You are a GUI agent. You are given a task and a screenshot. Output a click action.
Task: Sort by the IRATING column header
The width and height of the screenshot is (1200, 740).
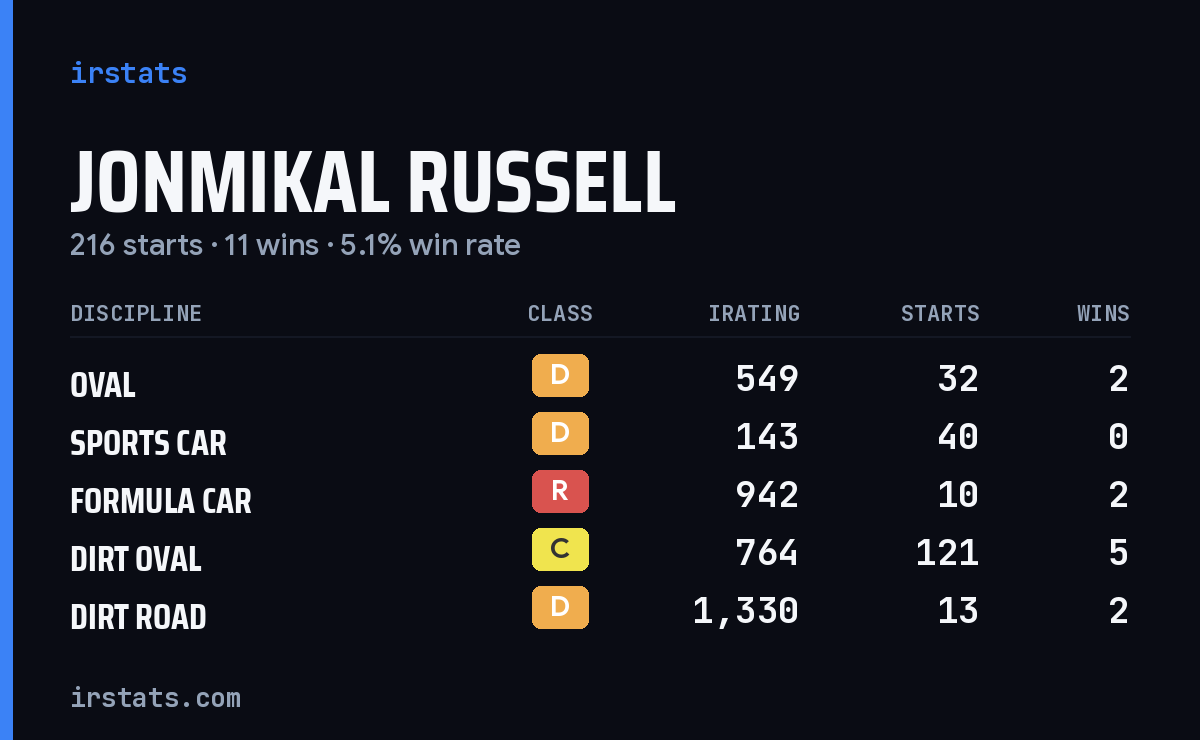click(754, 314)
